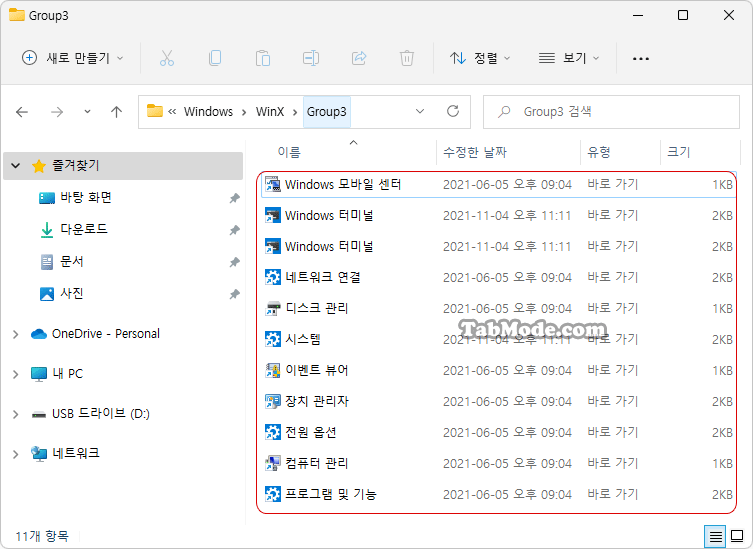Open the 정렬 sort dropdown

click(480, 58)
